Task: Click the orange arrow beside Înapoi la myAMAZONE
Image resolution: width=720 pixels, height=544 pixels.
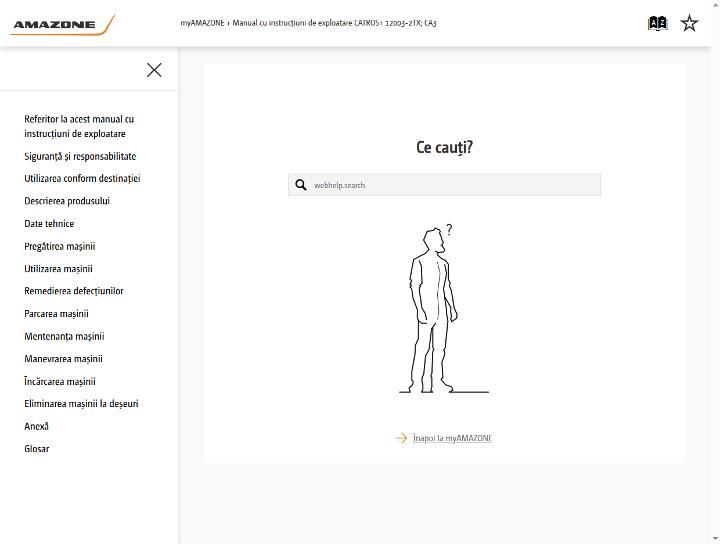Action: click(x=401, y=438)
